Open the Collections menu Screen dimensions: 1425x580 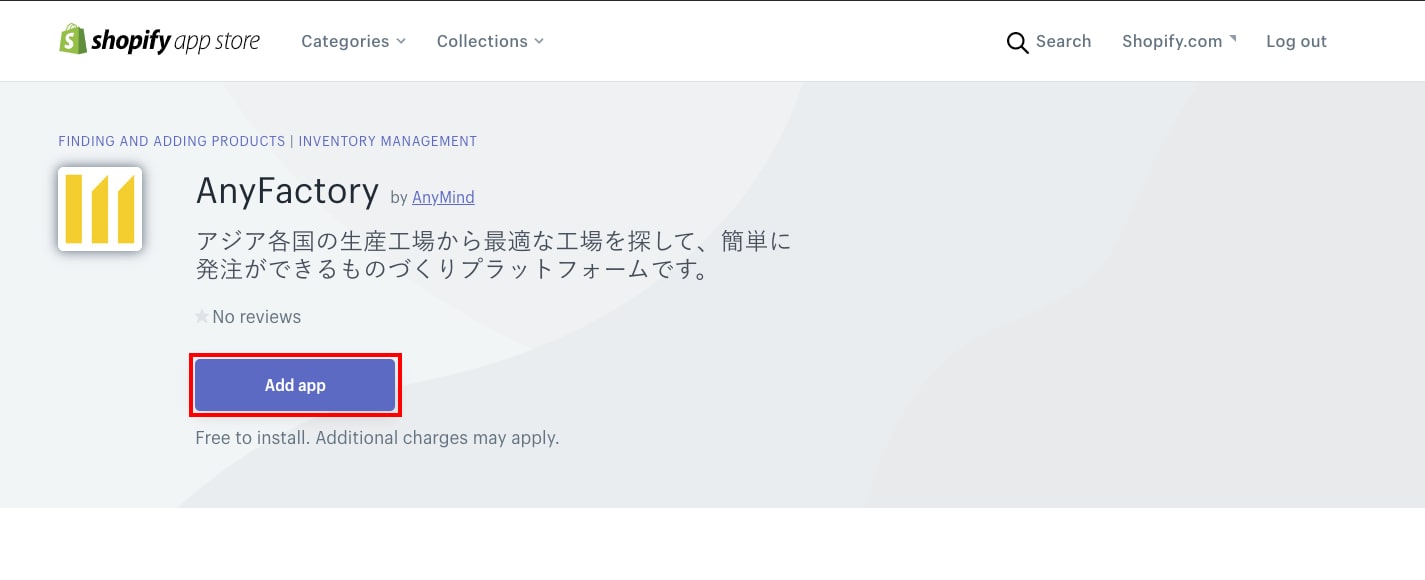pyautogui.click(x=482, y=41)
